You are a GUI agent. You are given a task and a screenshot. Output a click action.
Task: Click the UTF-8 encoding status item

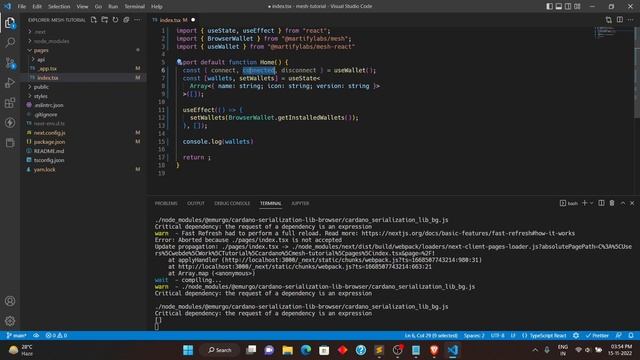click(498, 336)
